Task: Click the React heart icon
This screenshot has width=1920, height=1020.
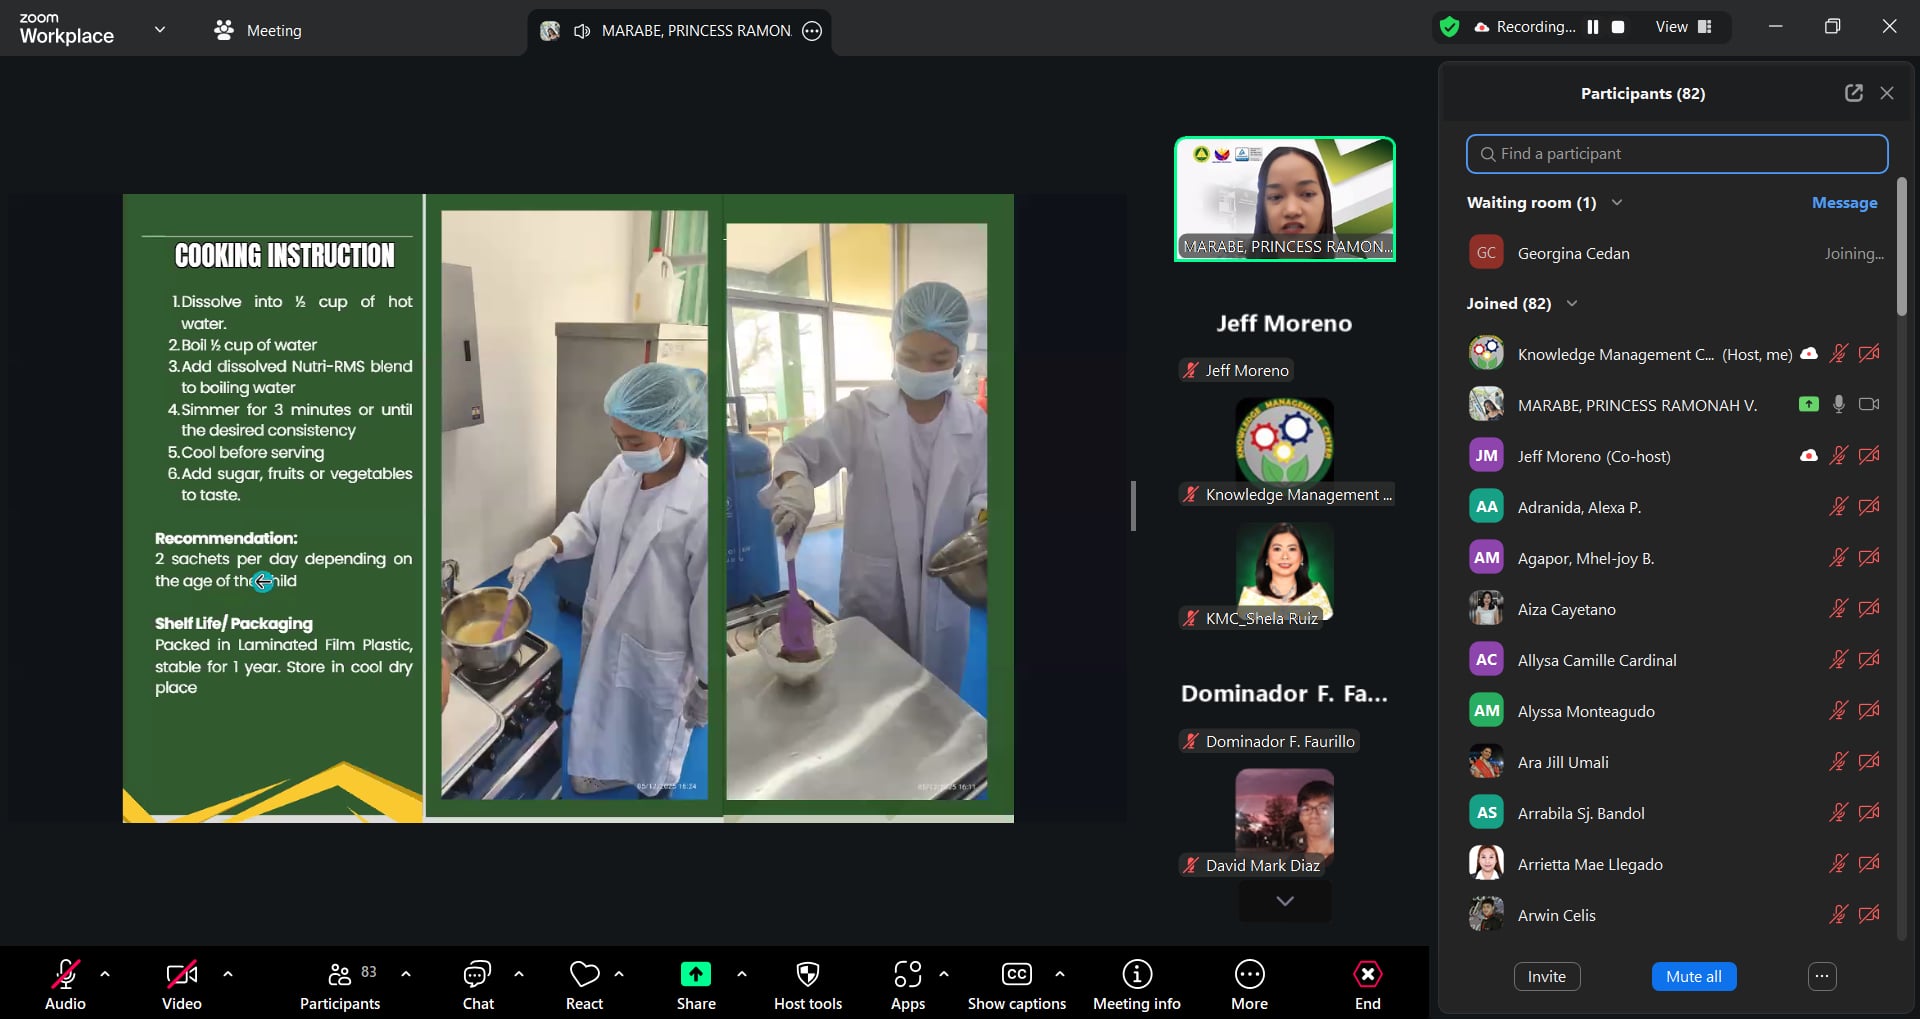Action: point(584,975)
